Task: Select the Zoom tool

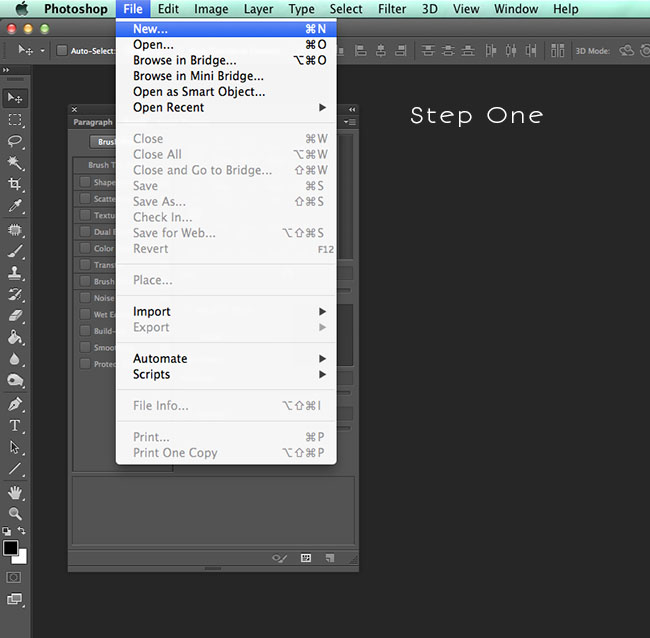Action: click(15, 514)
